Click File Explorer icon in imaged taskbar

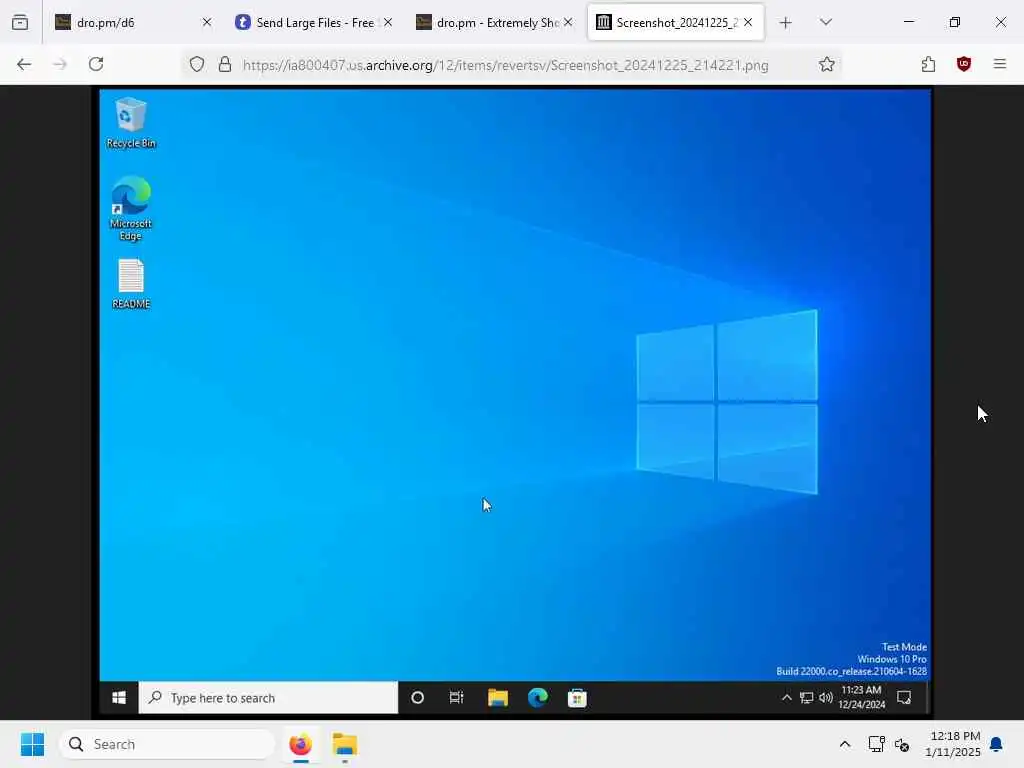tap(498, 697)
